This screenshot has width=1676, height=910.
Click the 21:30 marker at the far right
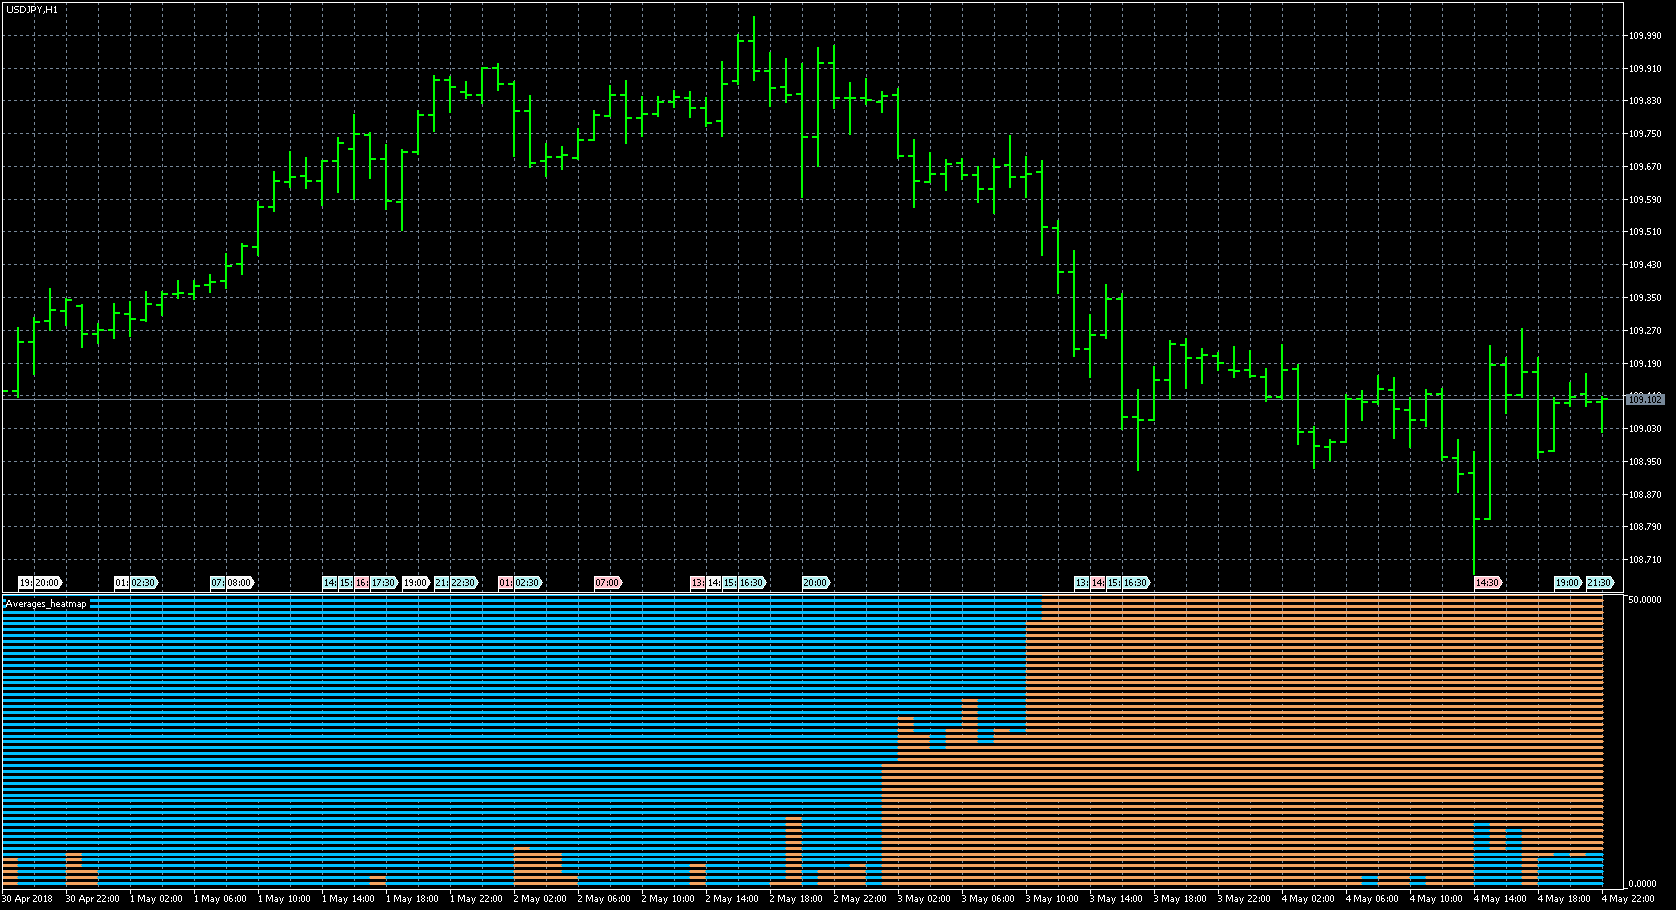[x=1601, y=582]
